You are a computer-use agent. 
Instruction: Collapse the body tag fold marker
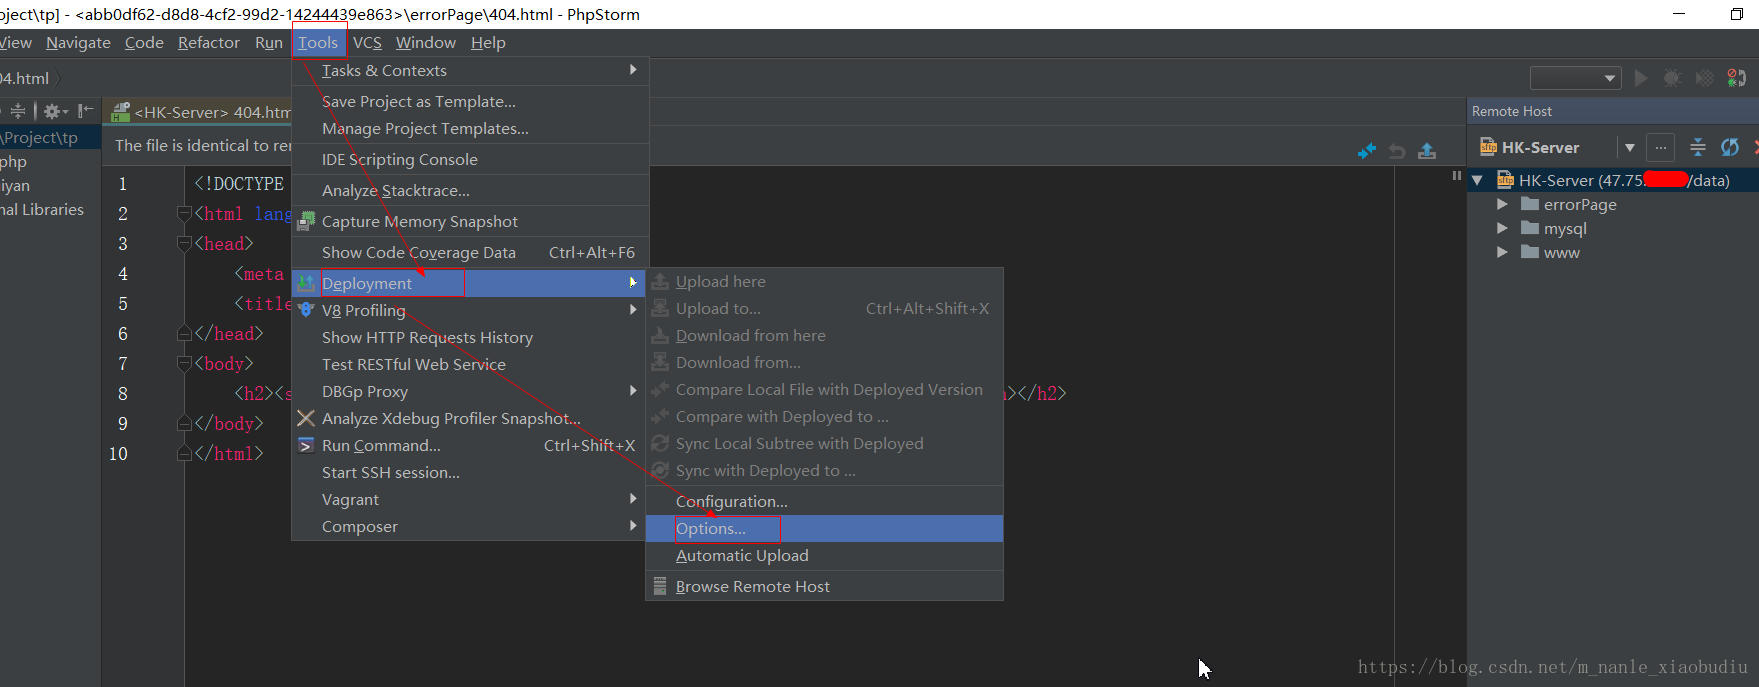pos(184,363)
